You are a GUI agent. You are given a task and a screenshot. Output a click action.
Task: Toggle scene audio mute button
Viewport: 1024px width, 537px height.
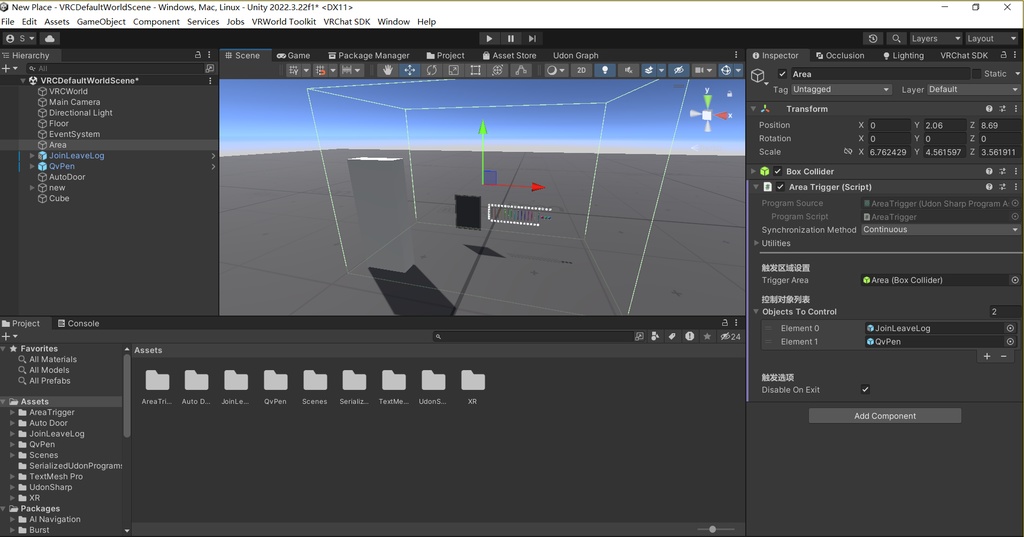click(x=628, y=70)
